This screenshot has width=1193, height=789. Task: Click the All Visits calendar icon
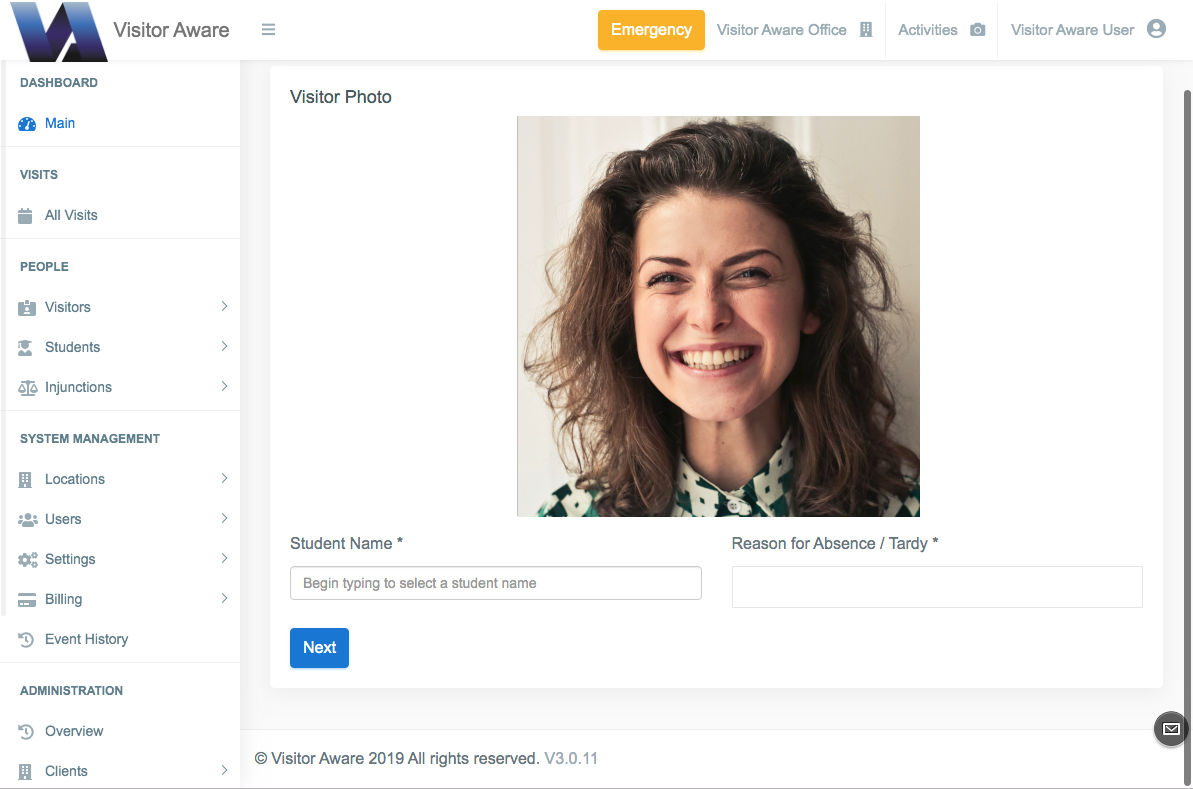click(25, 216)
